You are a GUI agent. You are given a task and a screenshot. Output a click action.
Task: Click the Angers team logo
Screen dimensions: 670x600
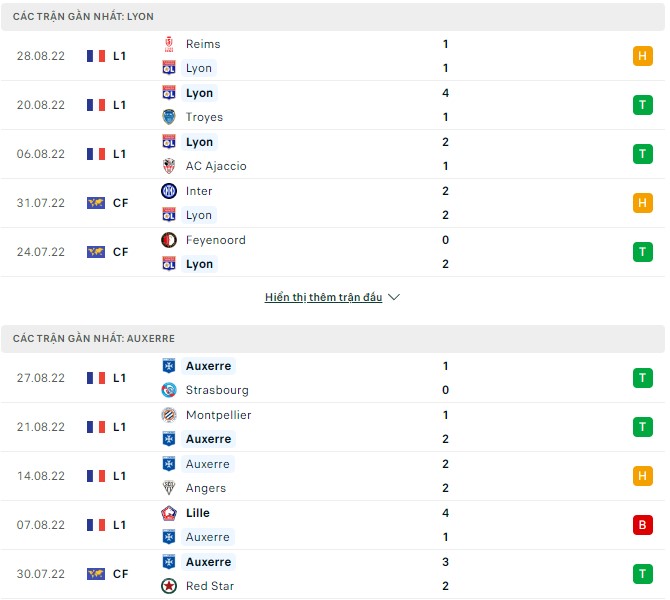168,488
